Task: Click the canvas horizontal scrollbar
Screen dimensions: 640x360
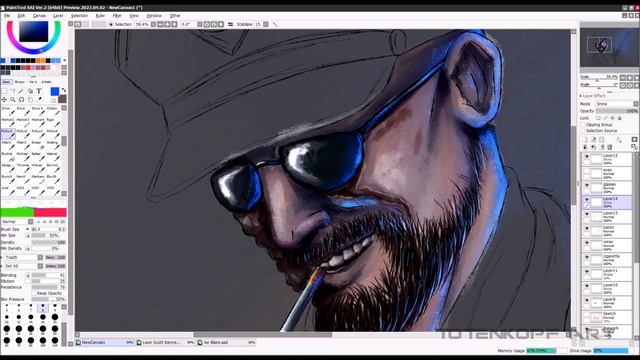Action: 262,335
